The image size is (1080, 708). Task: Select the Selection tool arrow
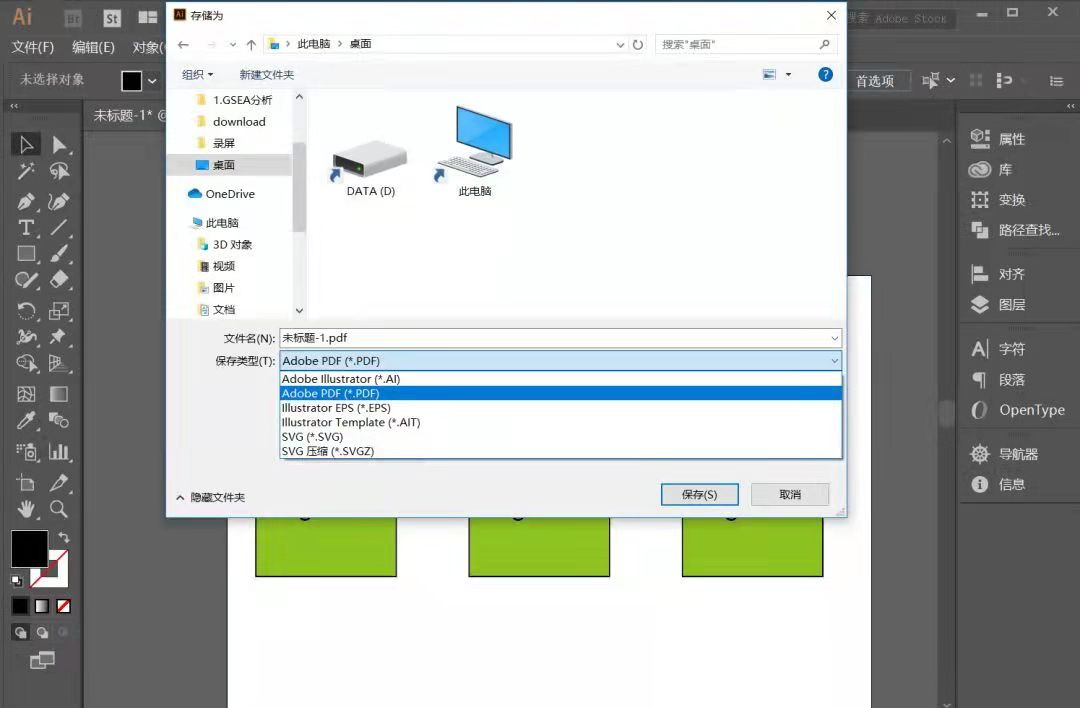(x=25, y=145)
